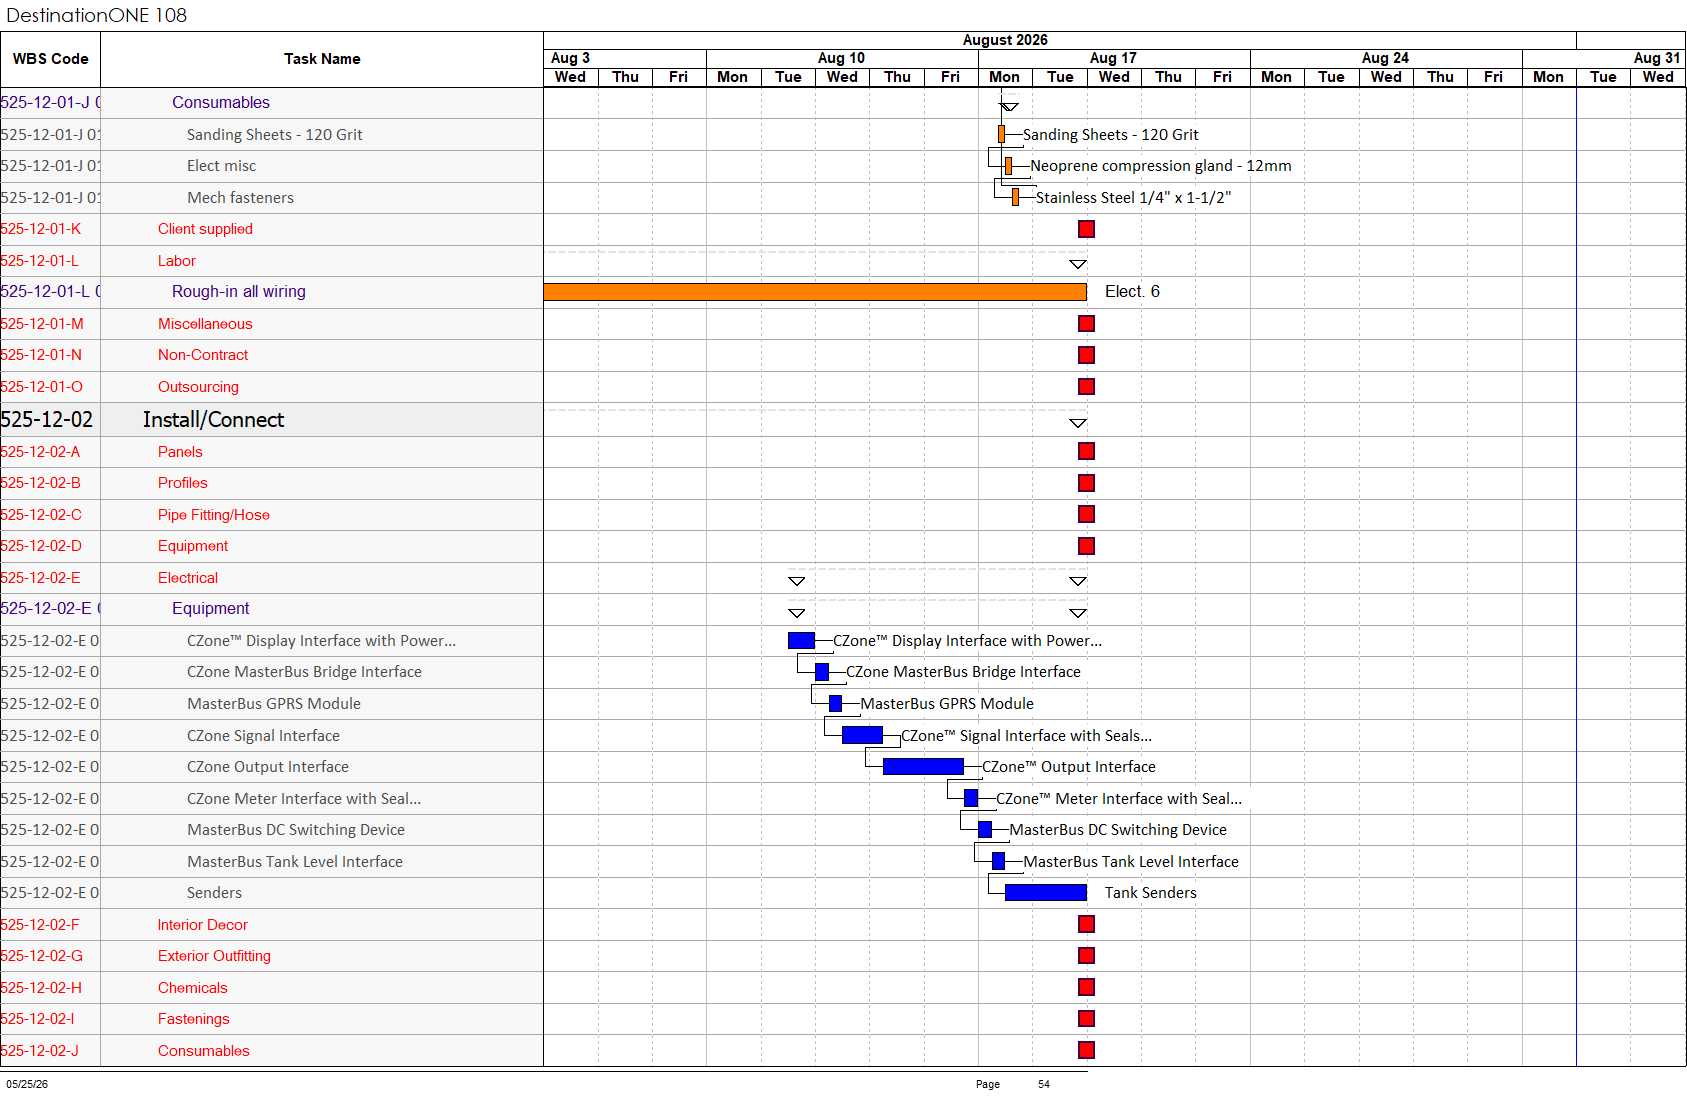Click the Labor summary end triangle marker
Viewport: 1687px width, 1097px height.
(1077, 265)
